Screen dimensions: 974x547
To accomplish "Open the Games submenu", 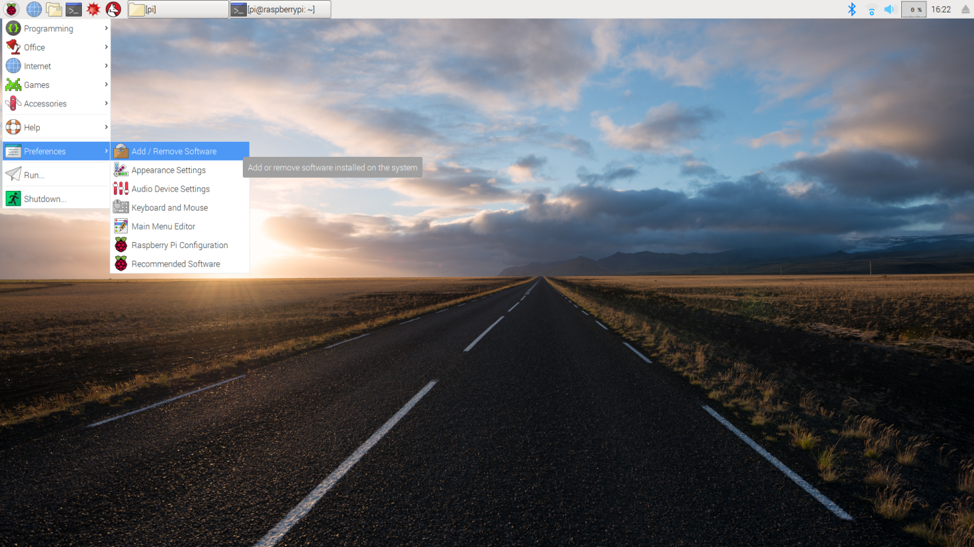I will click(57, 85).
